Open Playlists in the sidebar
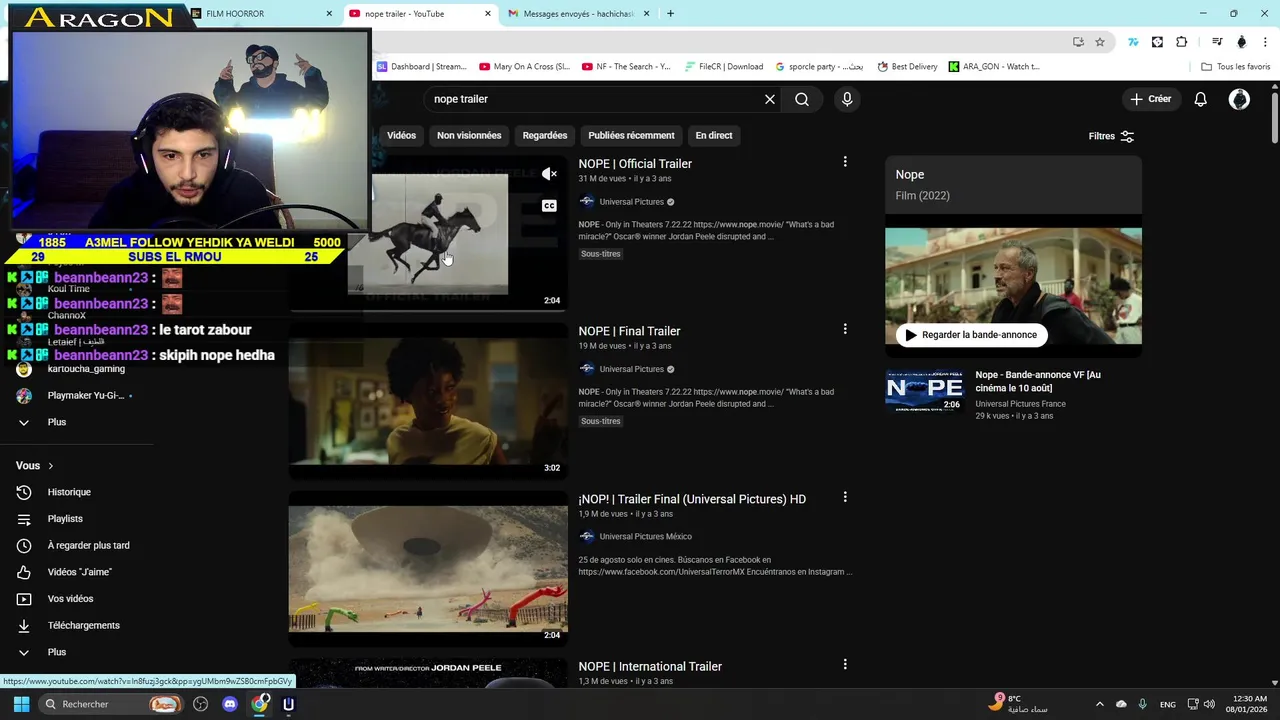 pos(65,519)
